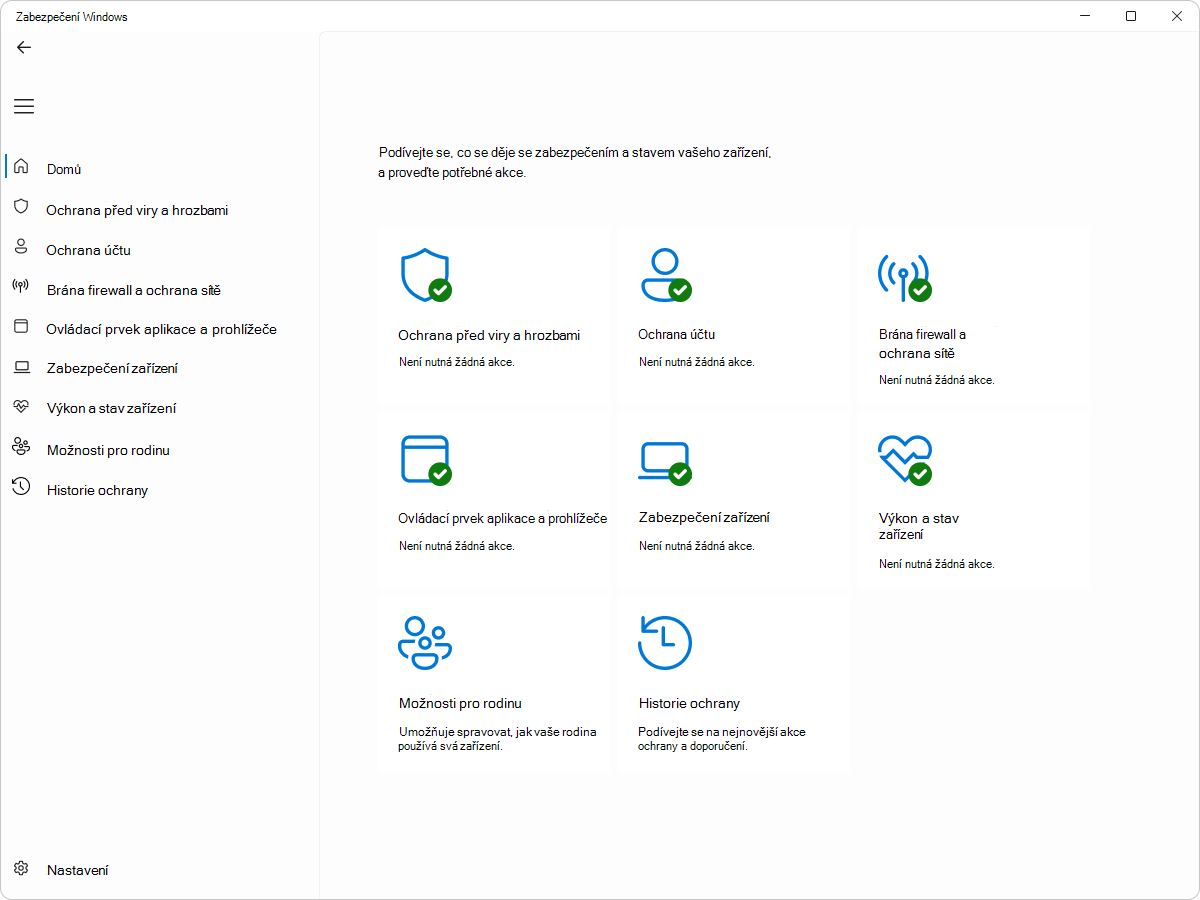
Task: Open the large family options people icon
Action: pos(425,642)
